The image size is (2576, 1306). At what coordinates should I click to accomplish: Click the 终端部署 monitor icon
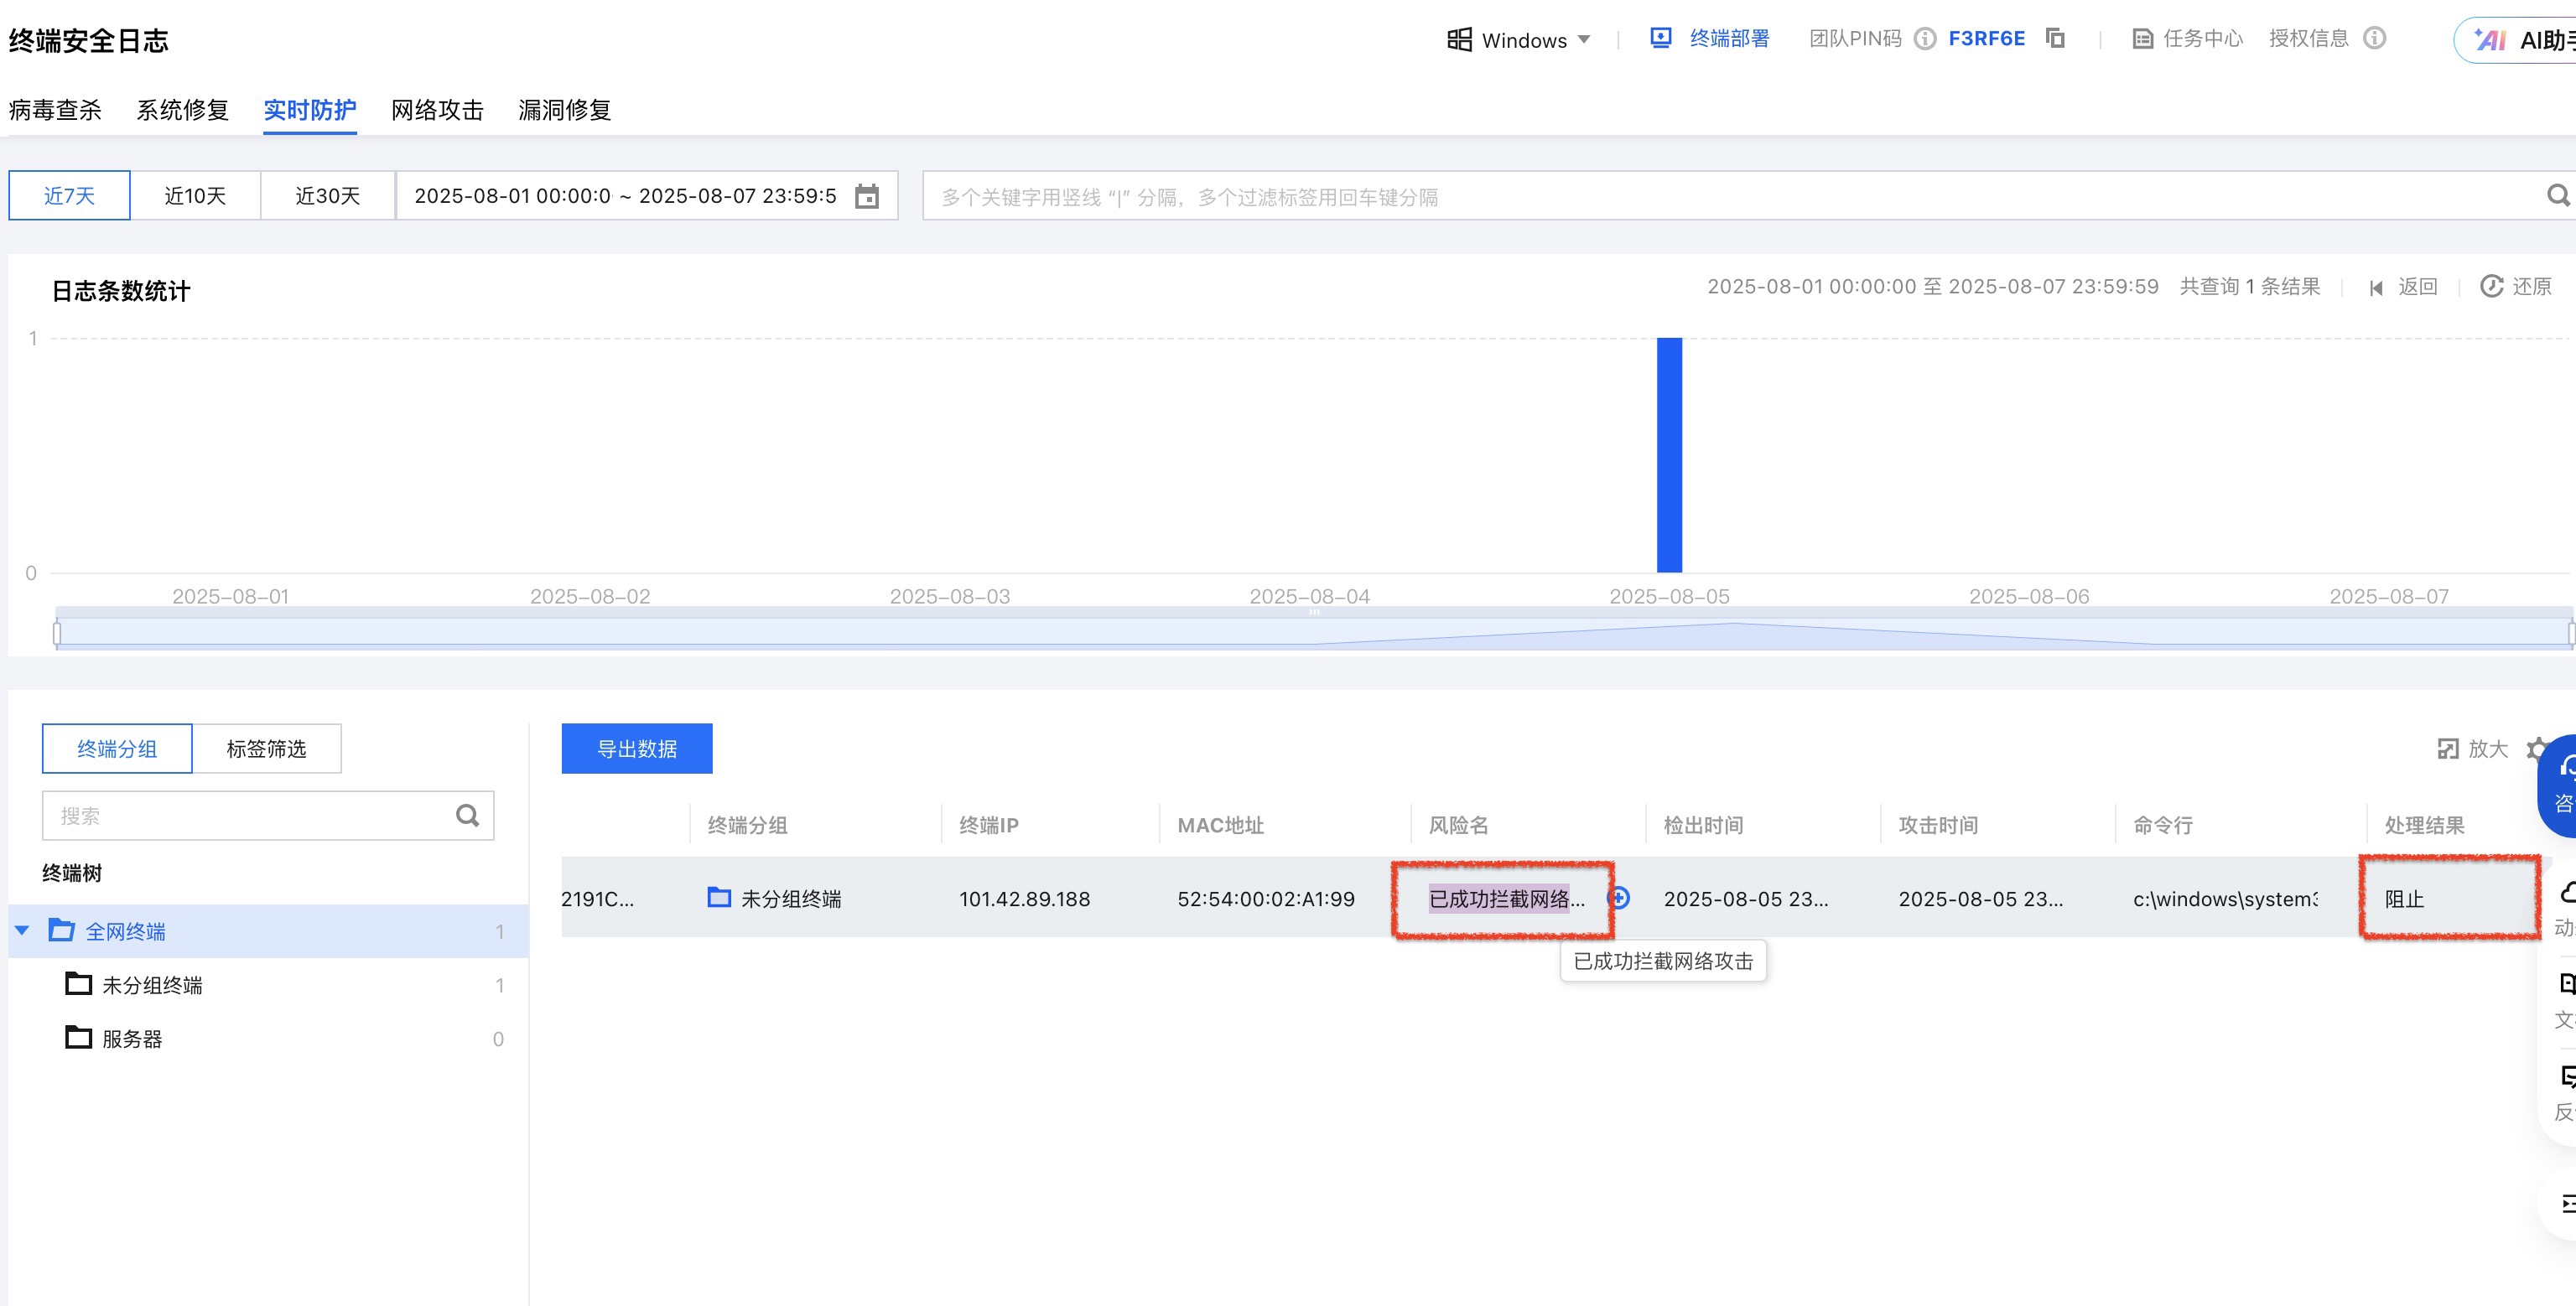pos(1660,38)
